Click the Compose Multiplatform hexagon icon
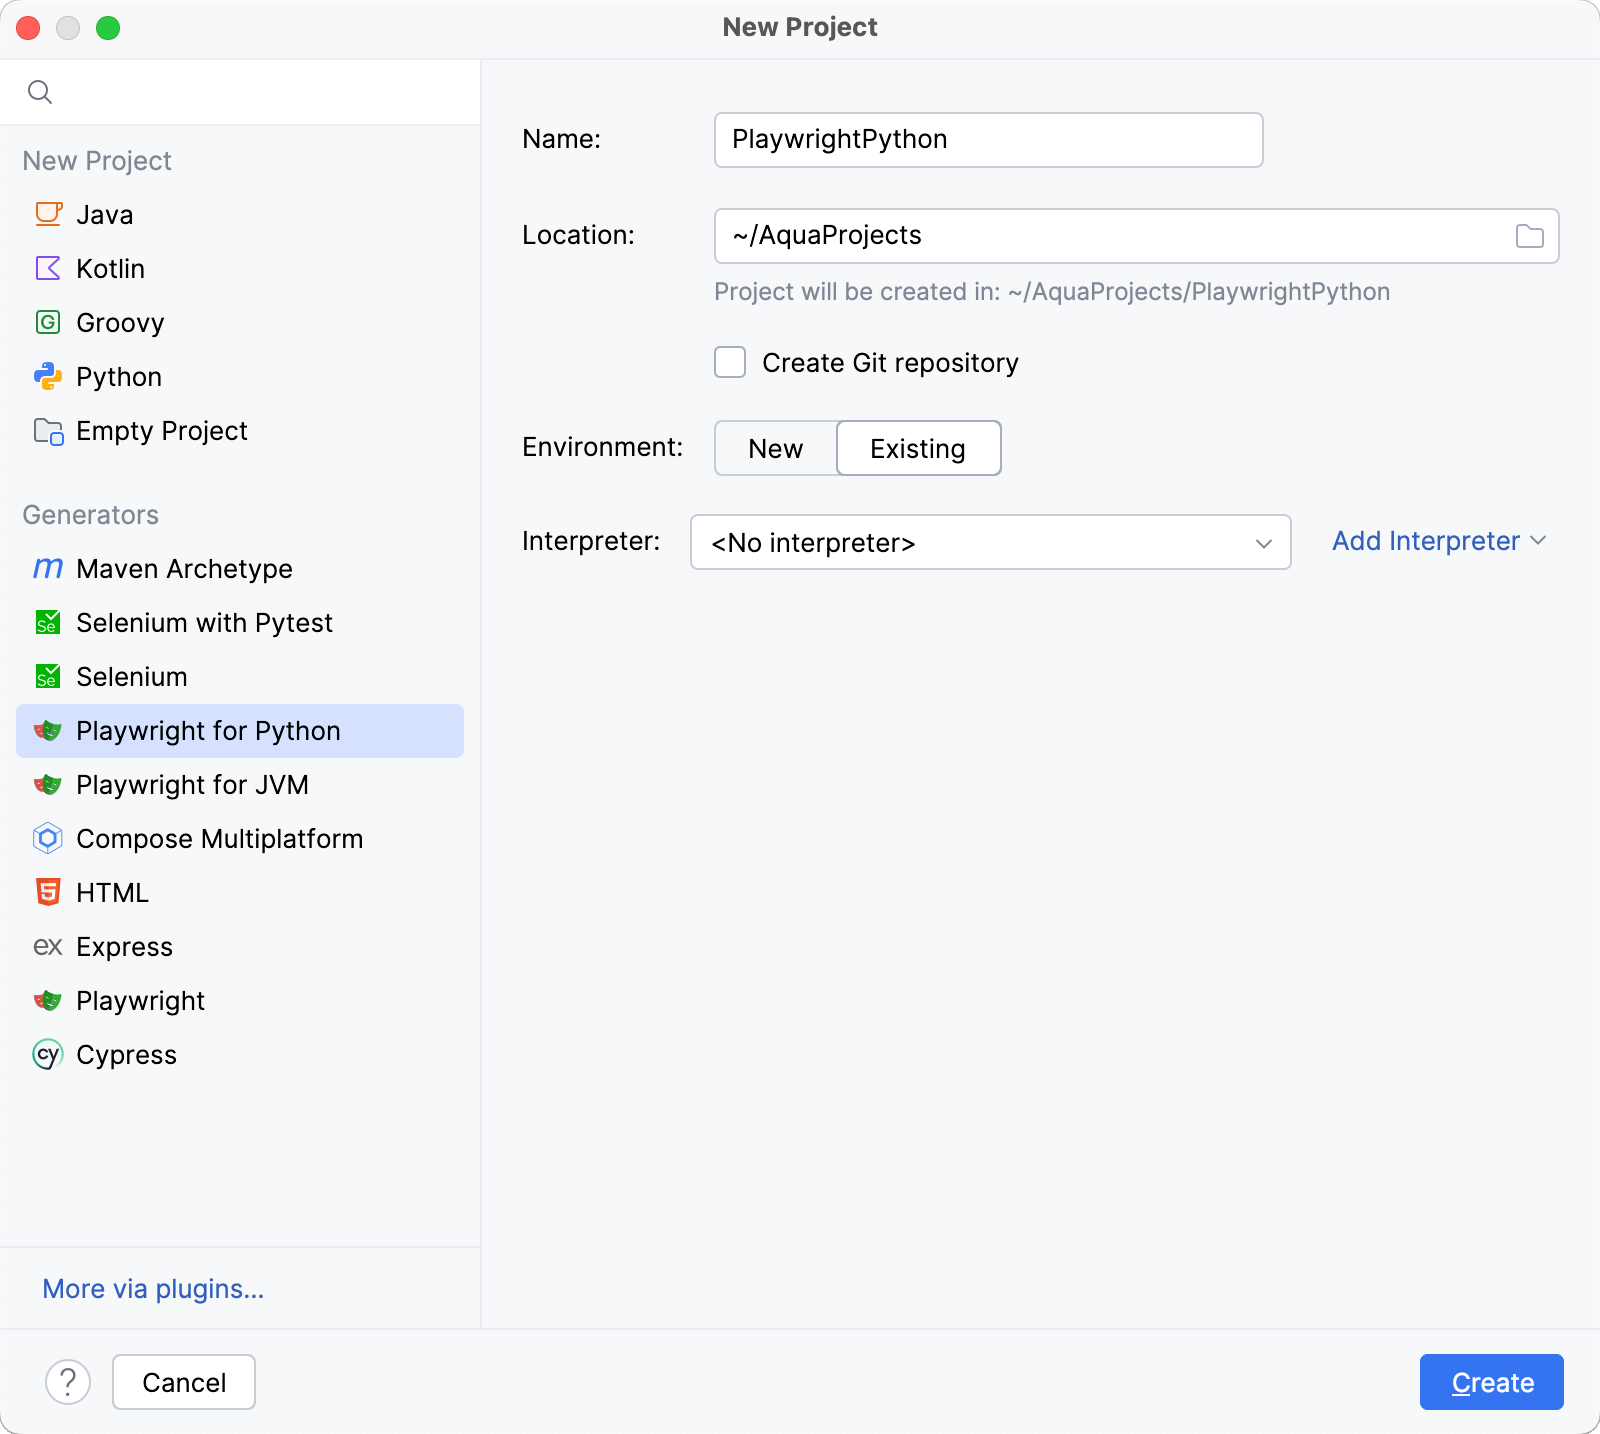 [x=48, y=838]
